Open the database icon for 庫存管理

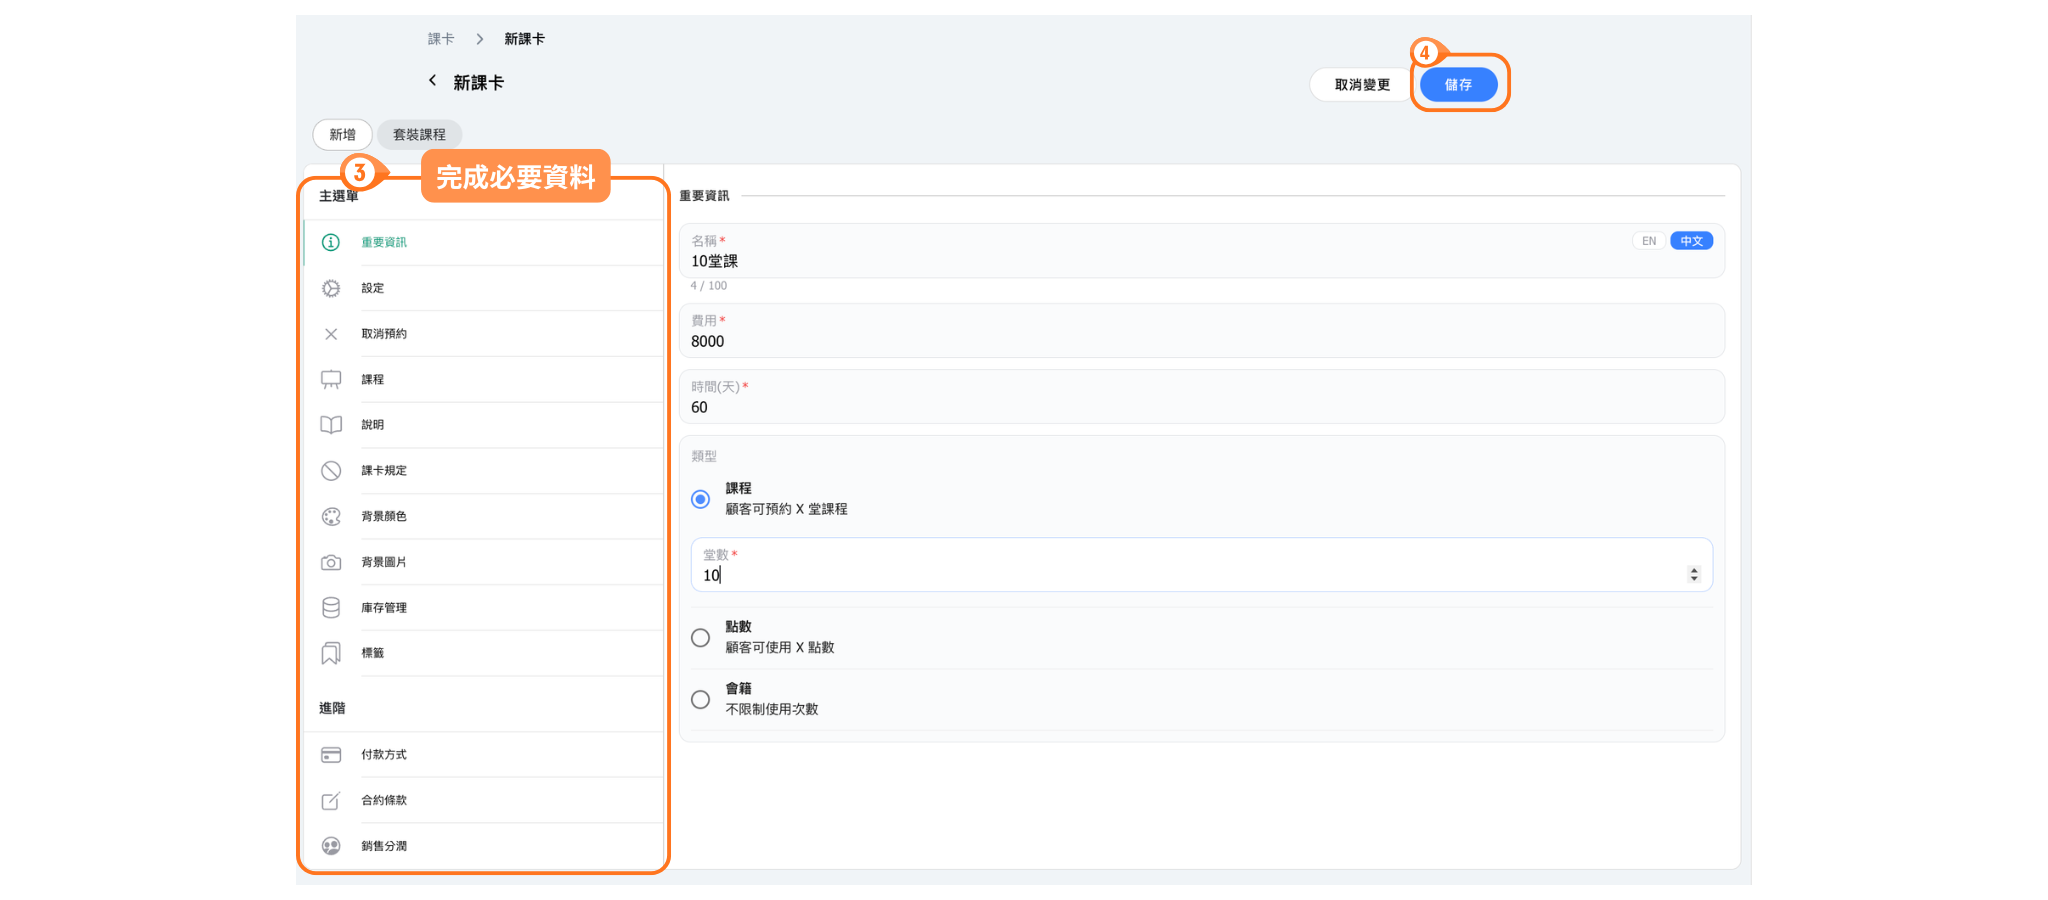331,608
